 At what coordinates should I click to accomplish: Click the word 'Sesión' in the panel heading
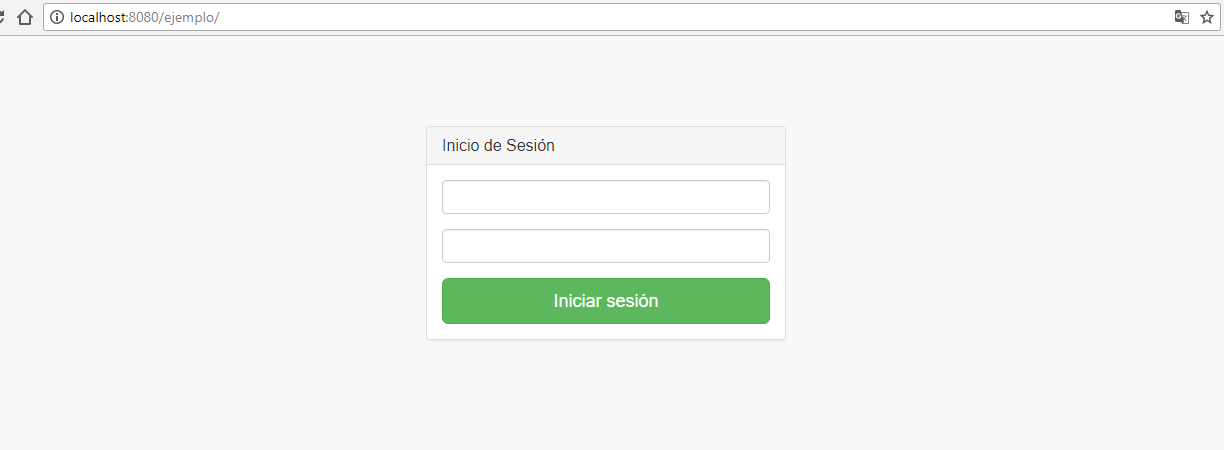pos(530,146)
